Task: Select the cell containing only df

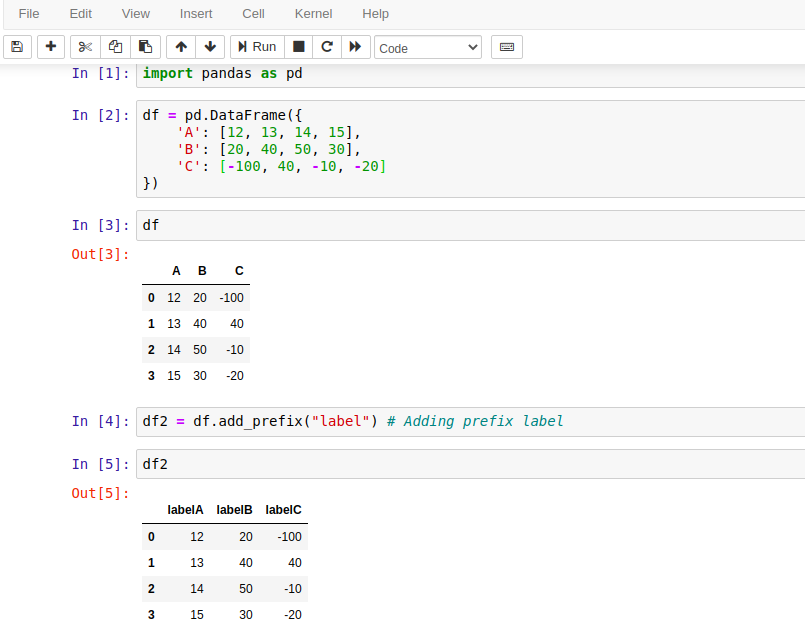Action: click(470, 225)
